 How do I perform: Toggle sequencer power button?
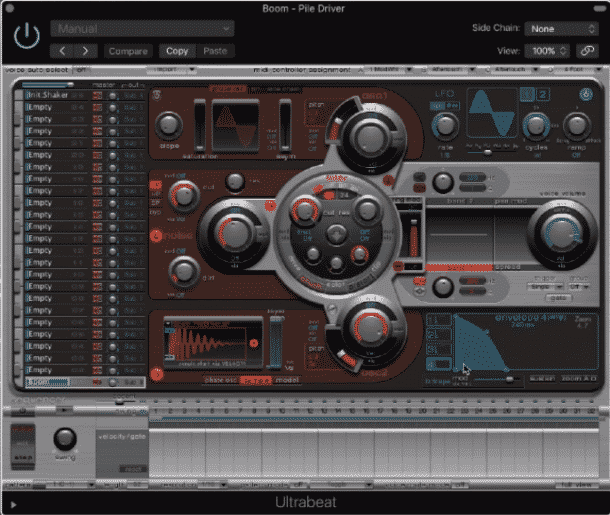click(x=23, y=410)
